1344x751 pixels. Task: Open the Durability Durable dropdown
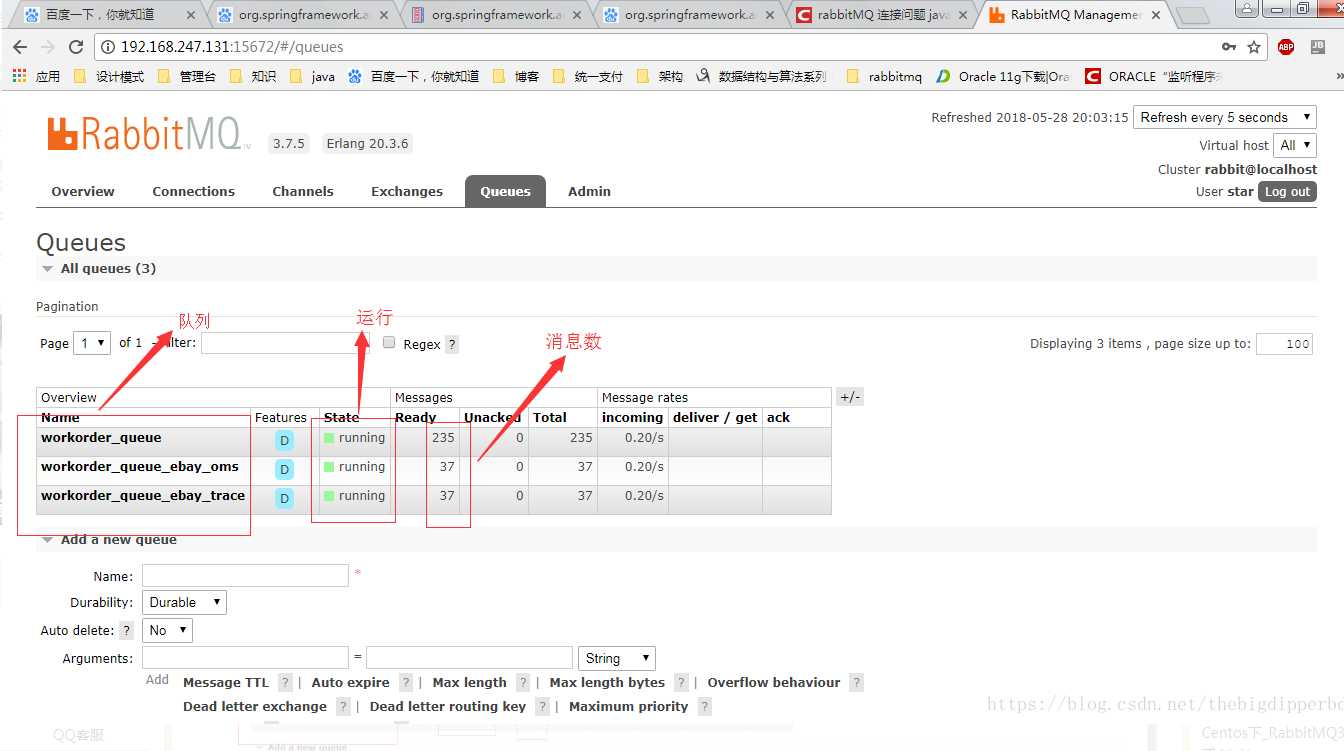(184, 602)
